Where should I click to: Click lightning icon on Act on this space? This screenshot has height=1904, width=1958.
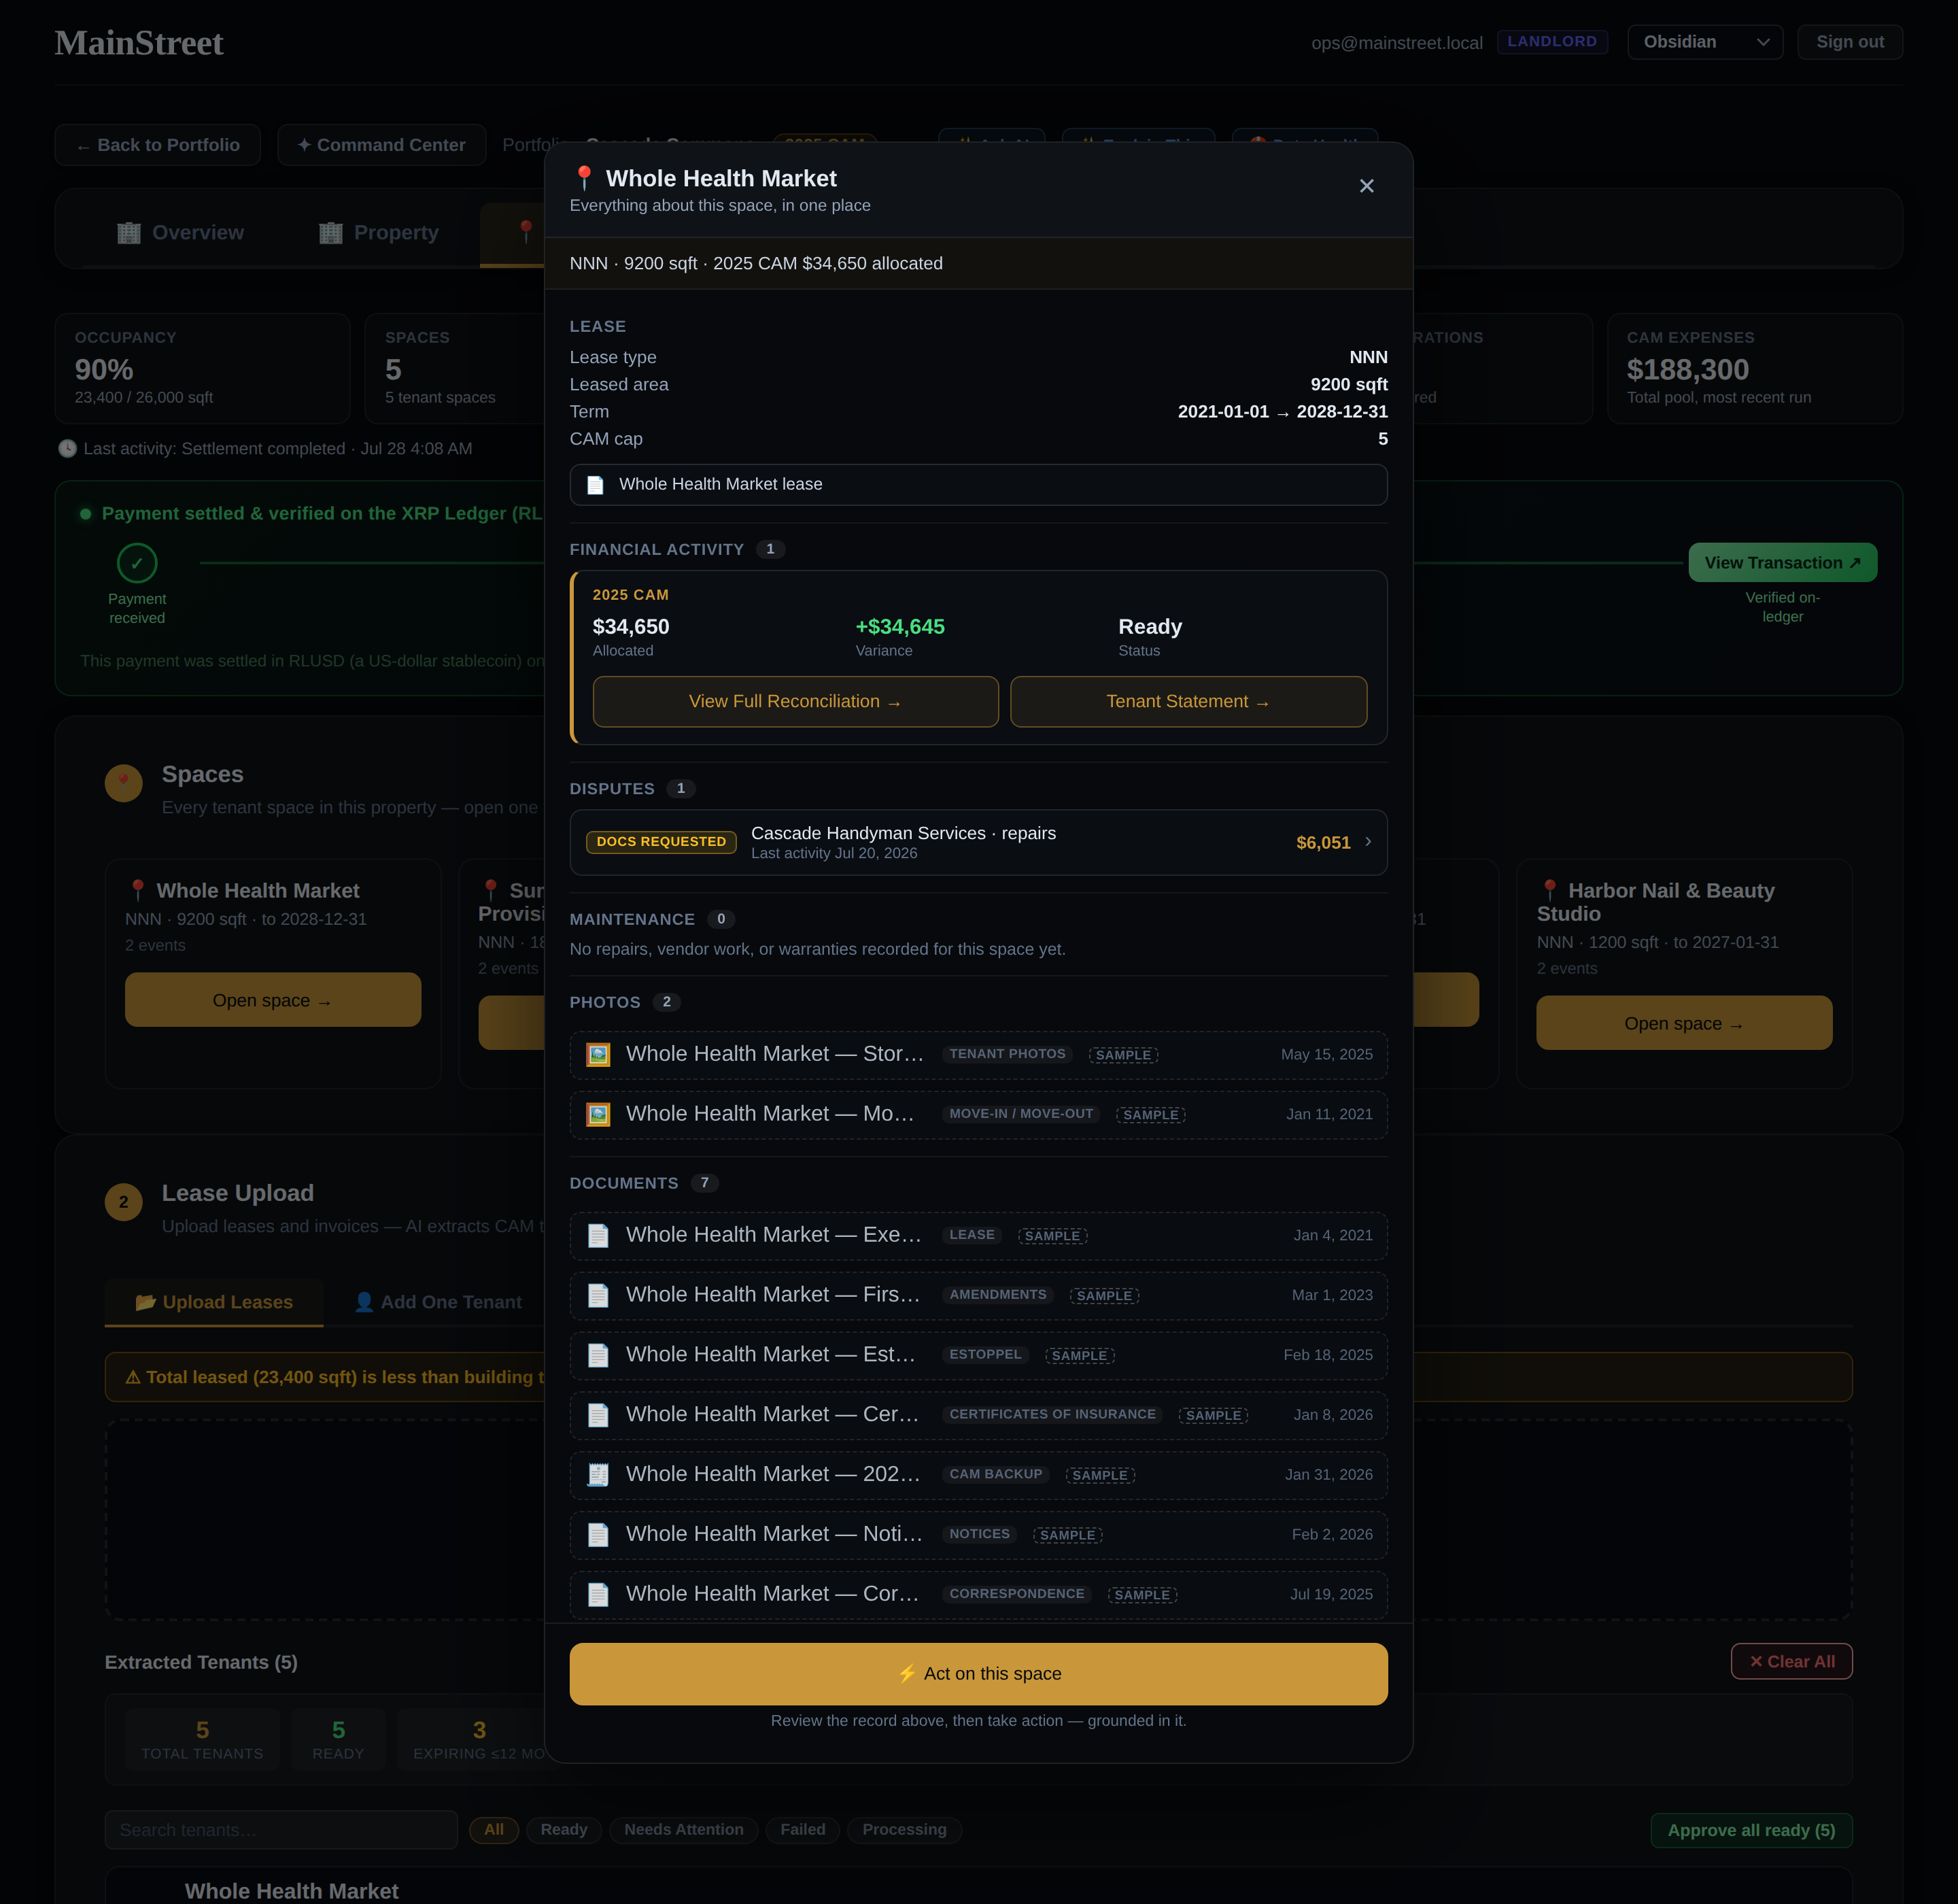click(x=907, y=1674)
